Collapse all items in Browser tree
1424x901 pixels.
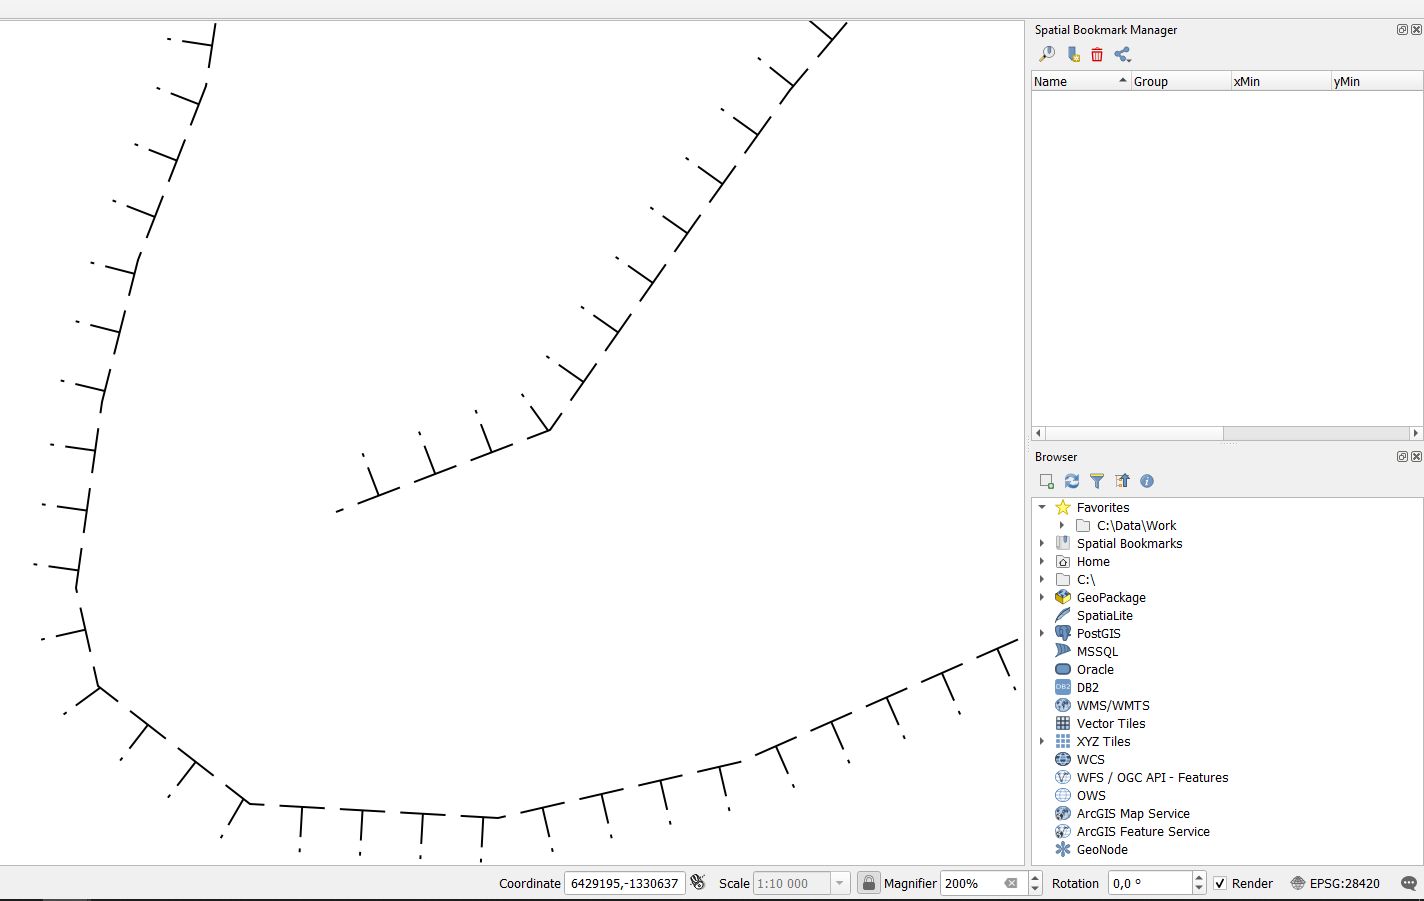point(1122,481)
